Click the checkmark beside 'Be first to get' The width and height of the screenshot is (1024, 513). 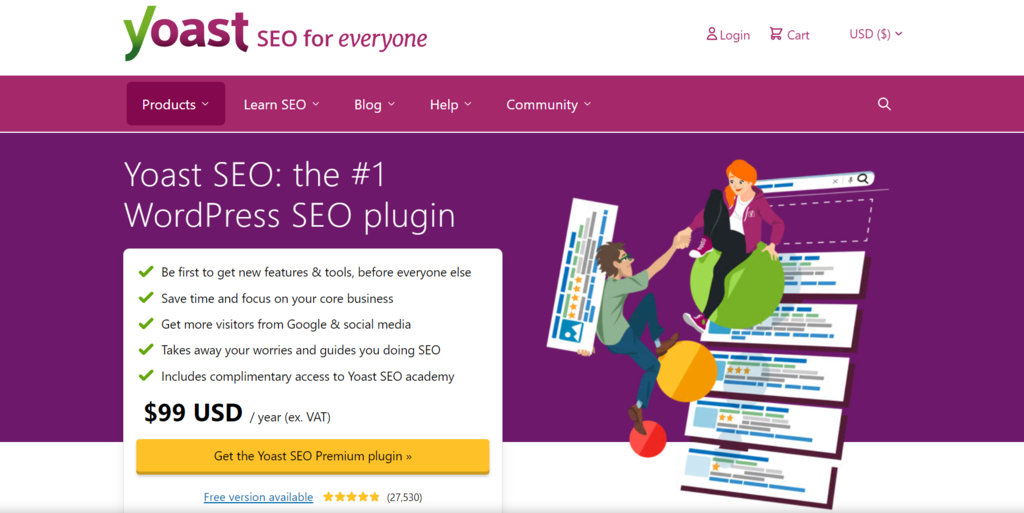pyautogui.click(x=145, y=272)
